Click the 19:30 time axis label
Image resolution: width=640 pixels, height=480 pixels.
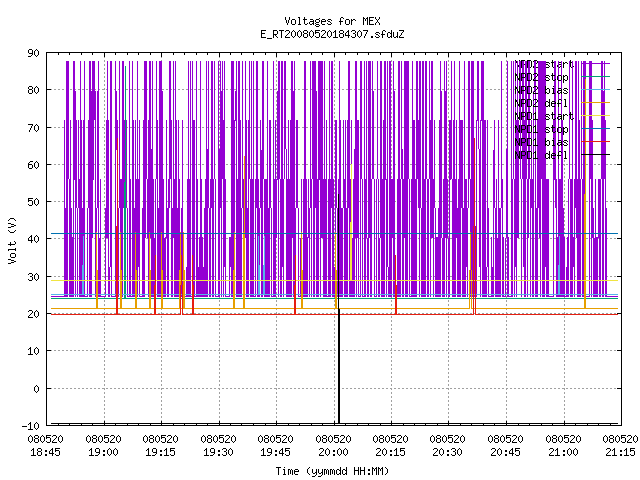coord(219,453)
